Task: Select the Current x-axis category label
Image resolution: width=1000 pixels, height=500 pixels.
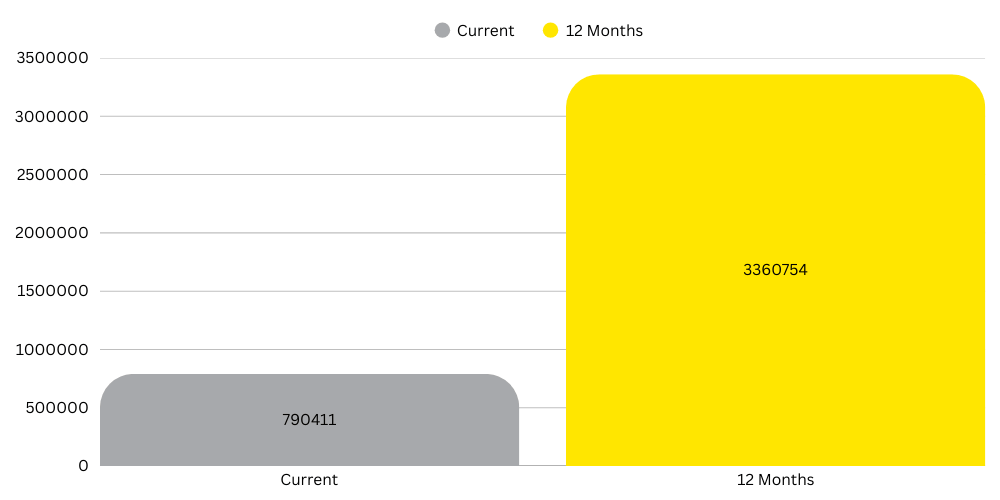Action: [309, 480]
